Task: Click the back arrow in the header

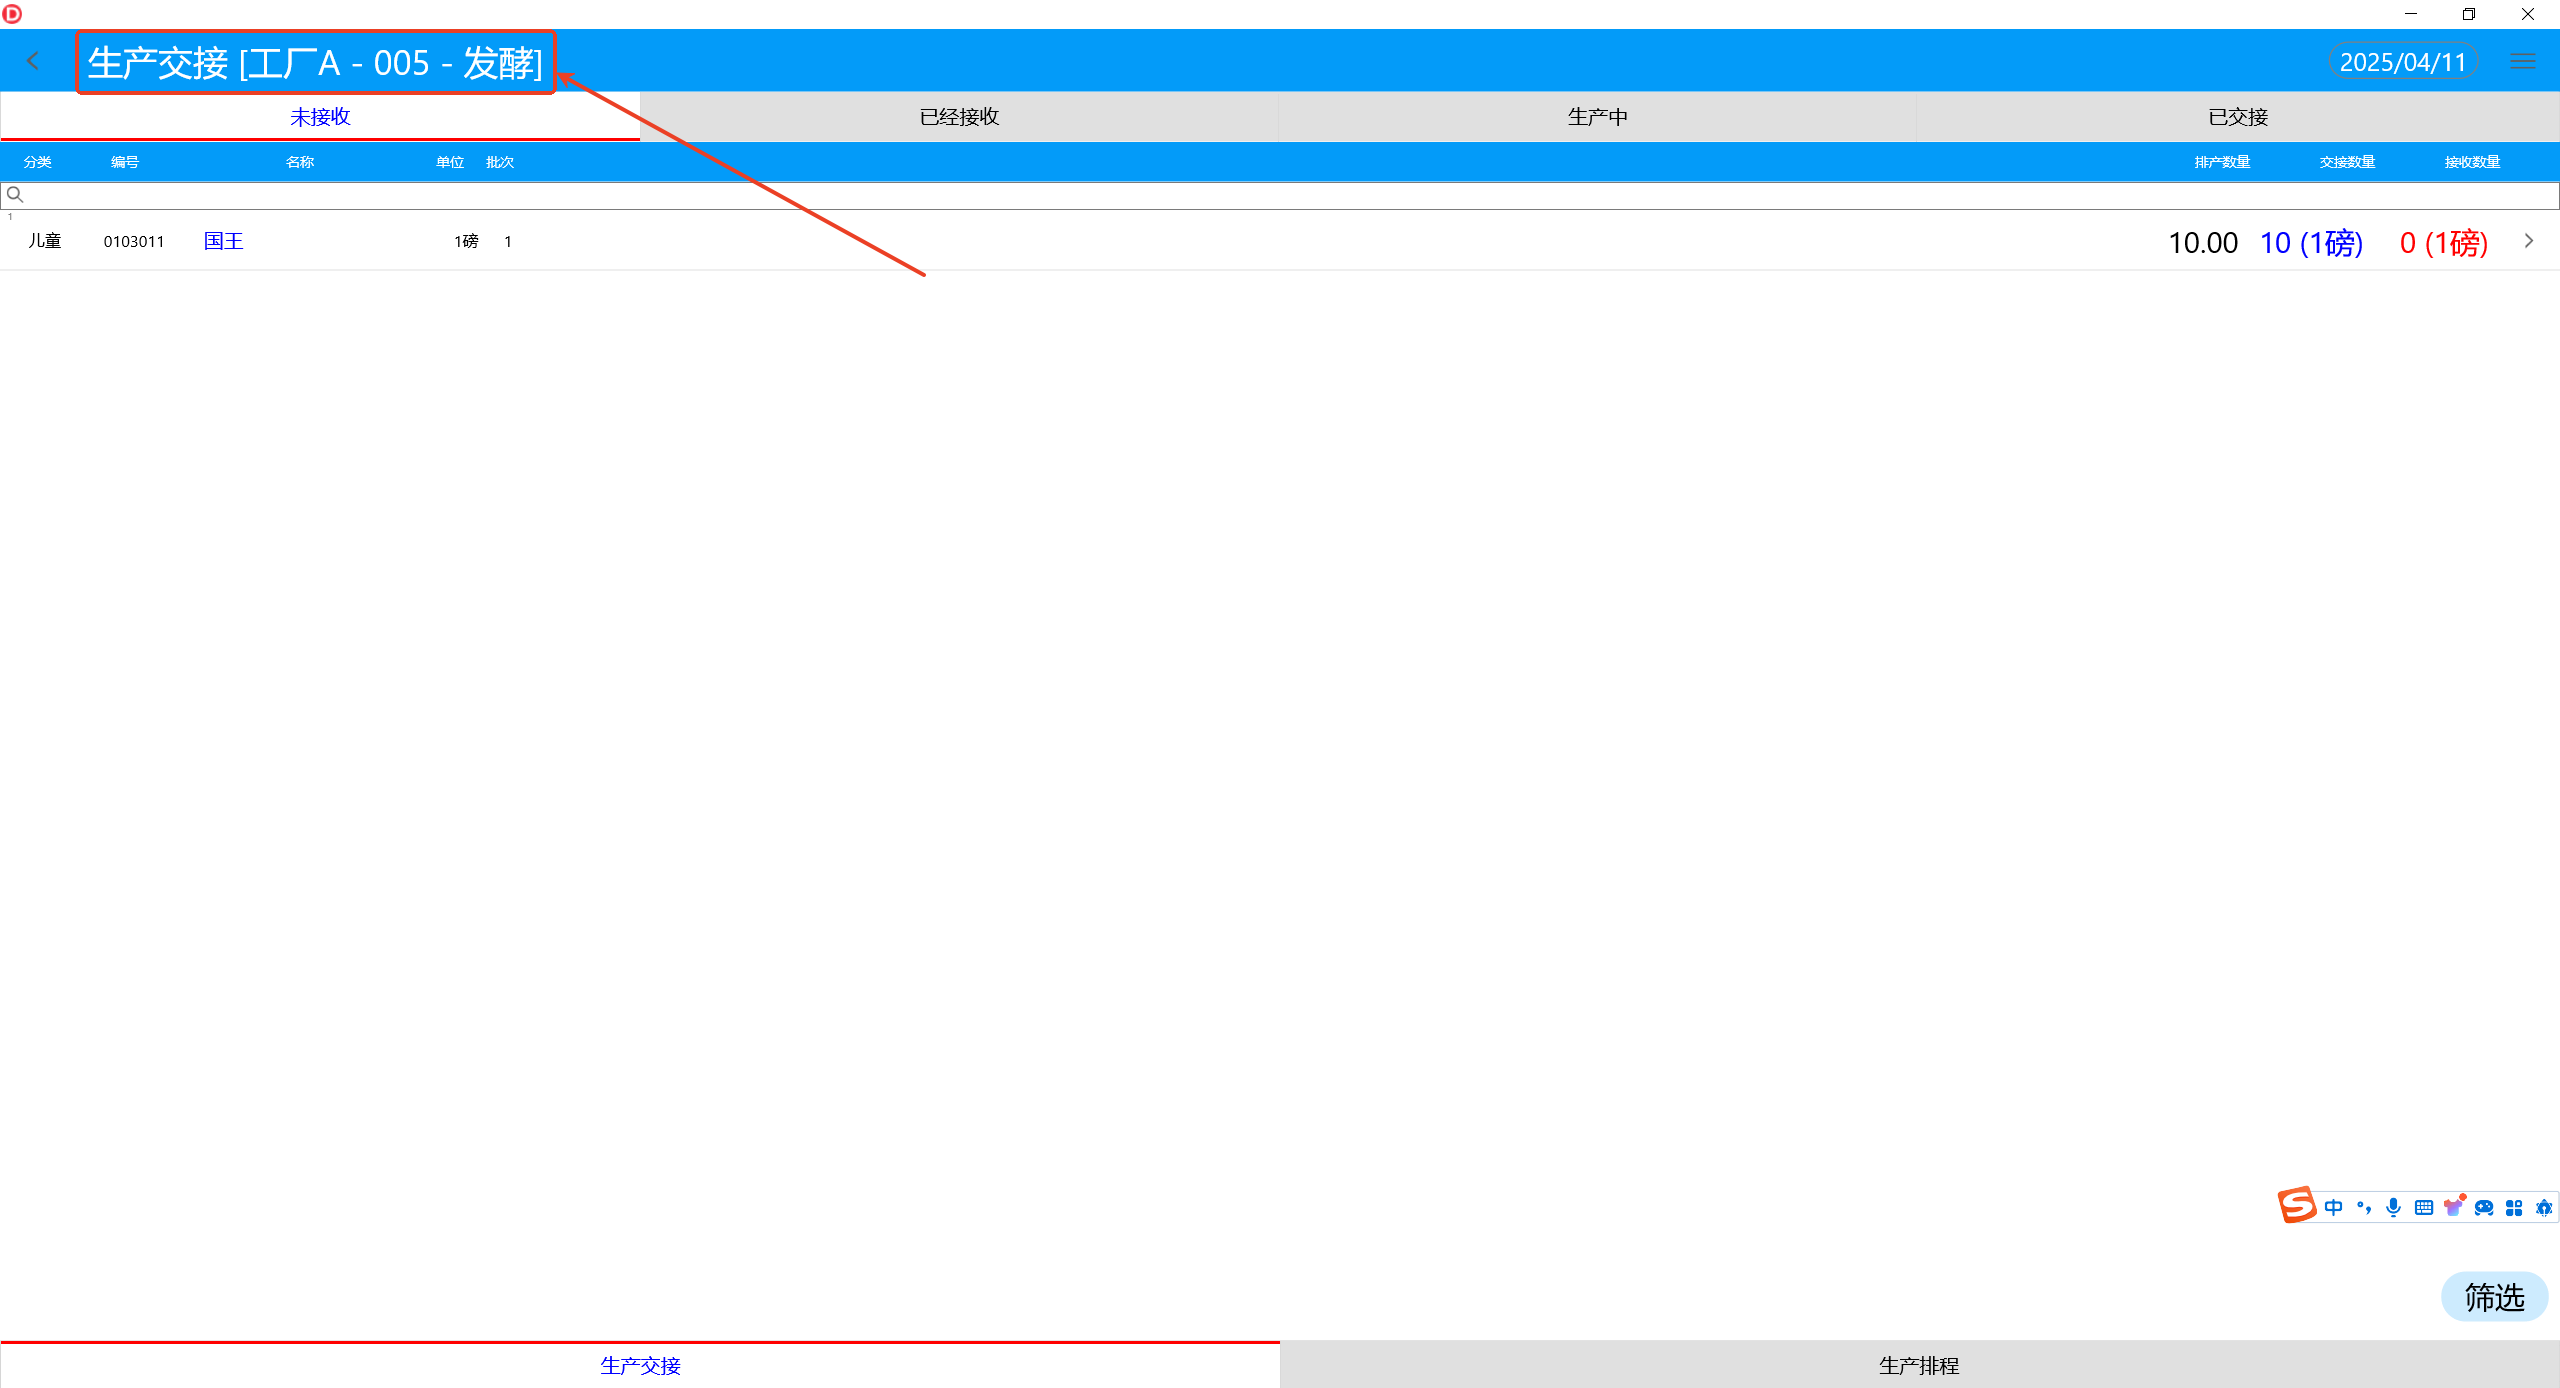Action: click(x=33, y=61)
